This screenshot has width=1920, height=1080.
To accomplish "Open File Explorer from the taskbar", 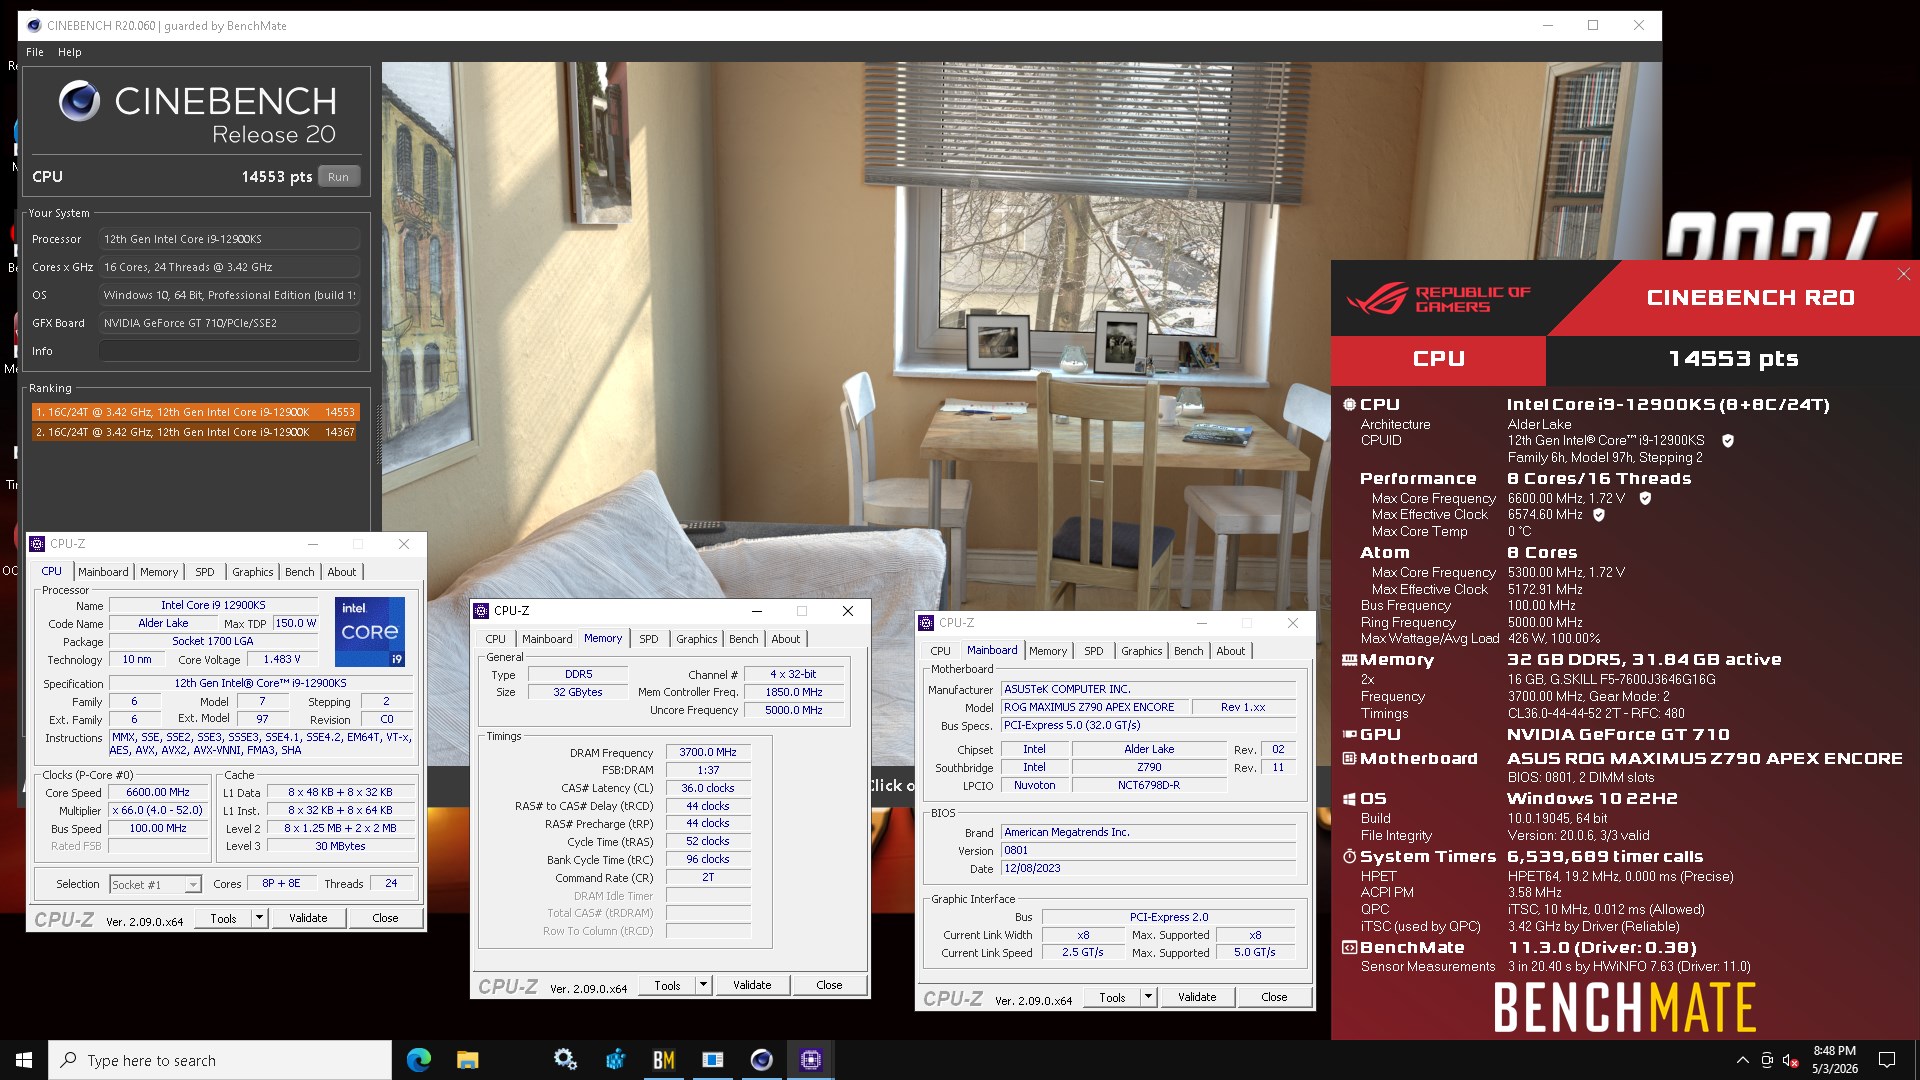I will 467,1060.
